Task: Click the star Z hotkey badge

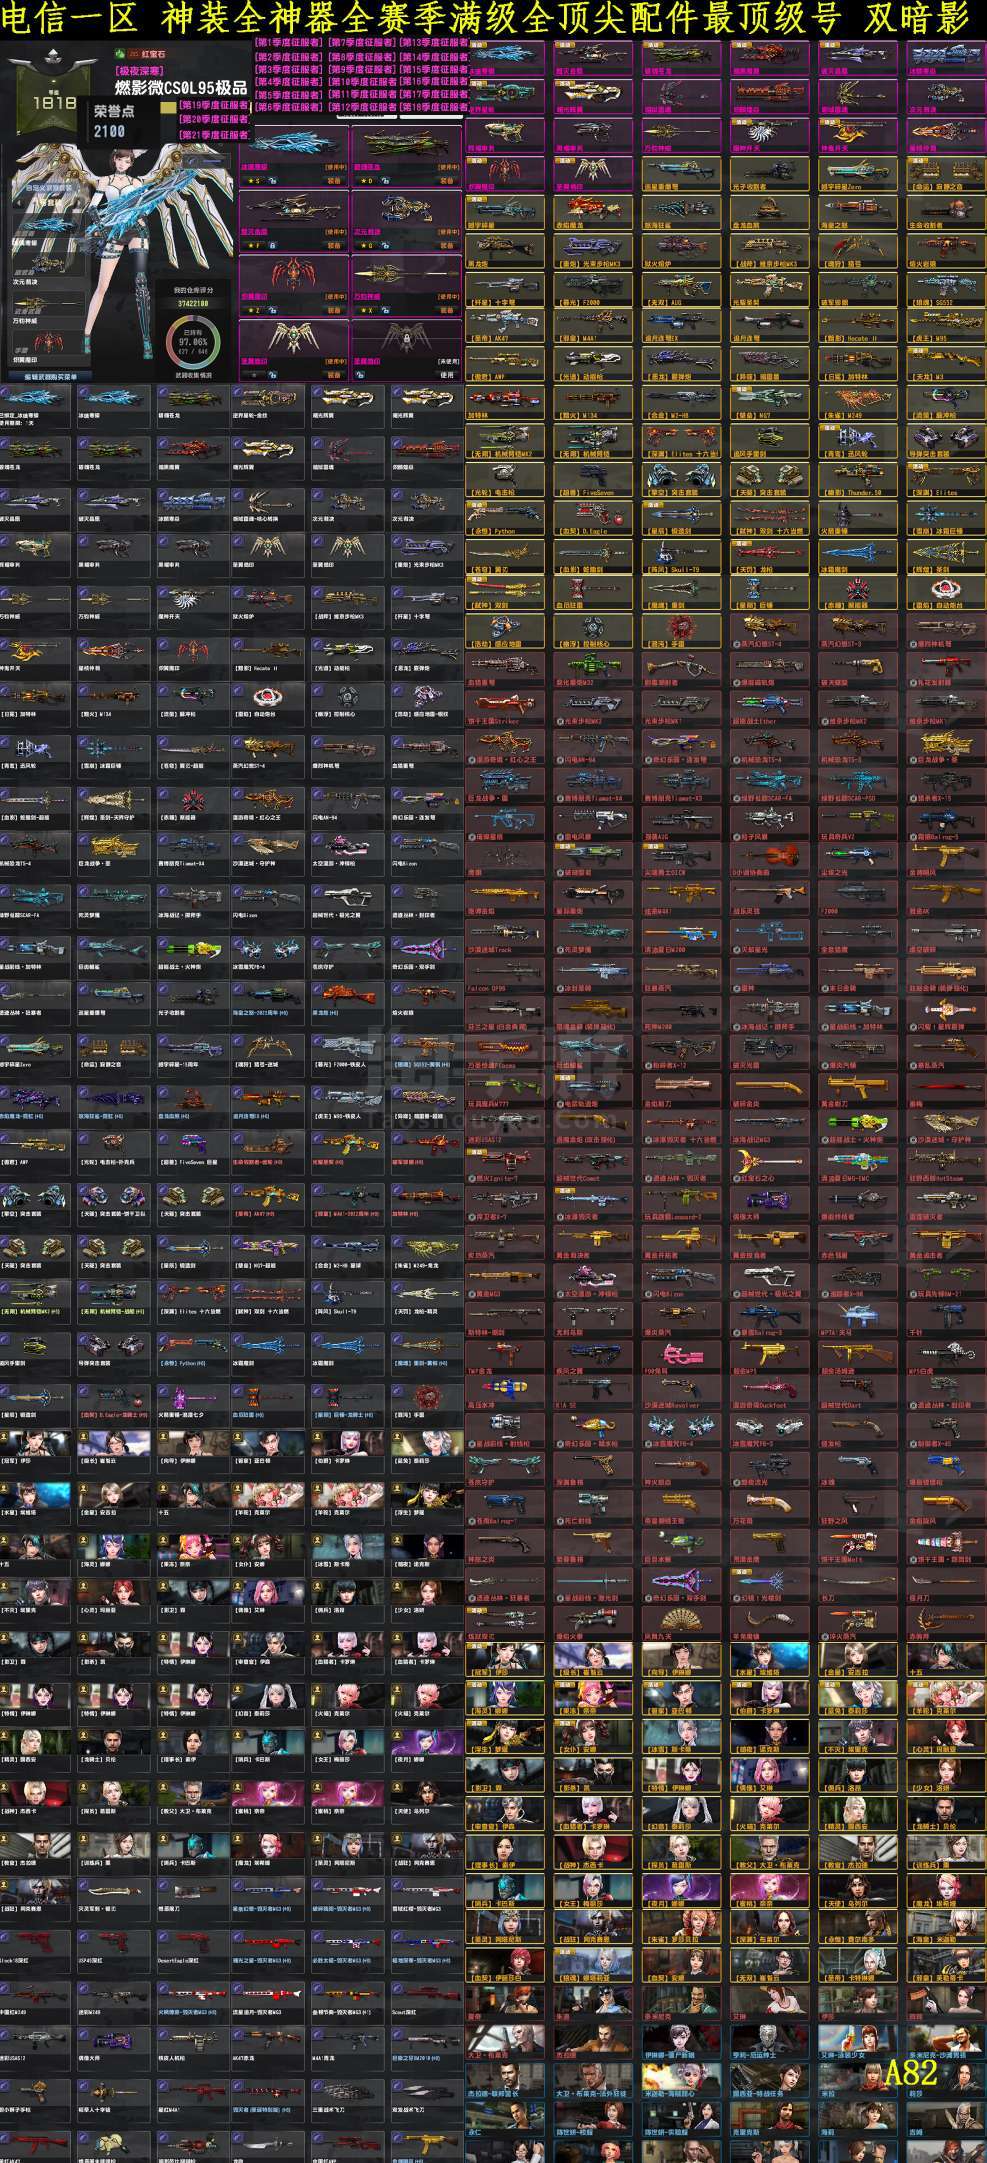Action: click(254, 310)
